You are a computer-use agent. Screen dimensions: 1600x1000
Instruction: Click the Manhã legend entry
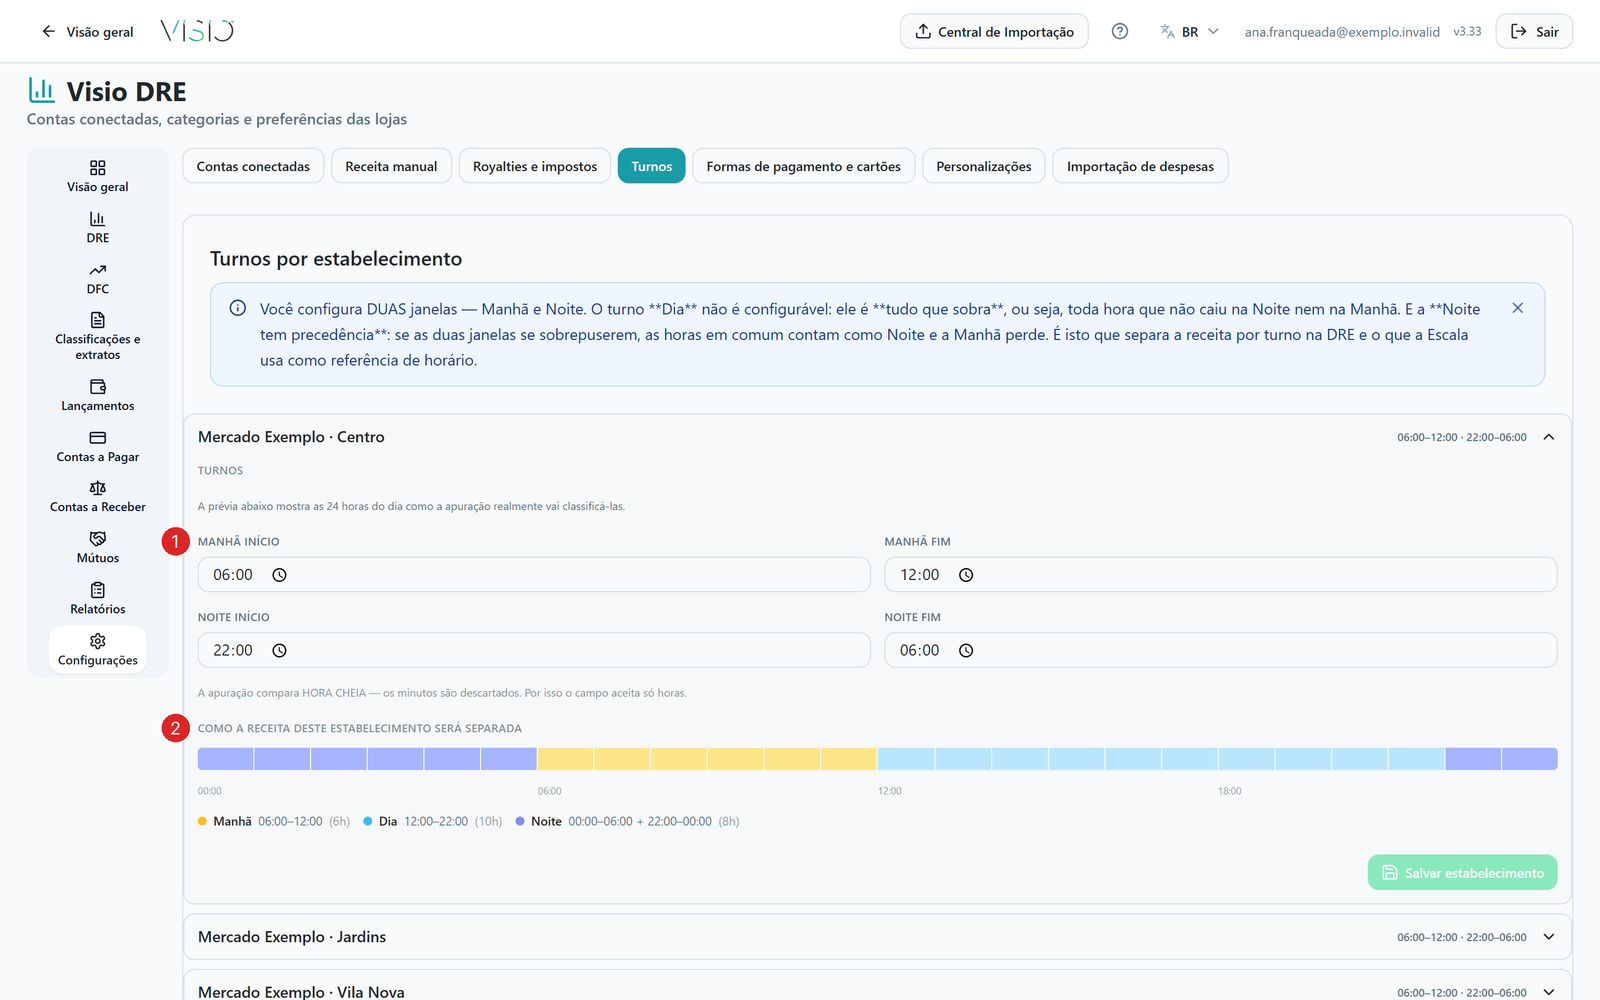click(274, 821)
